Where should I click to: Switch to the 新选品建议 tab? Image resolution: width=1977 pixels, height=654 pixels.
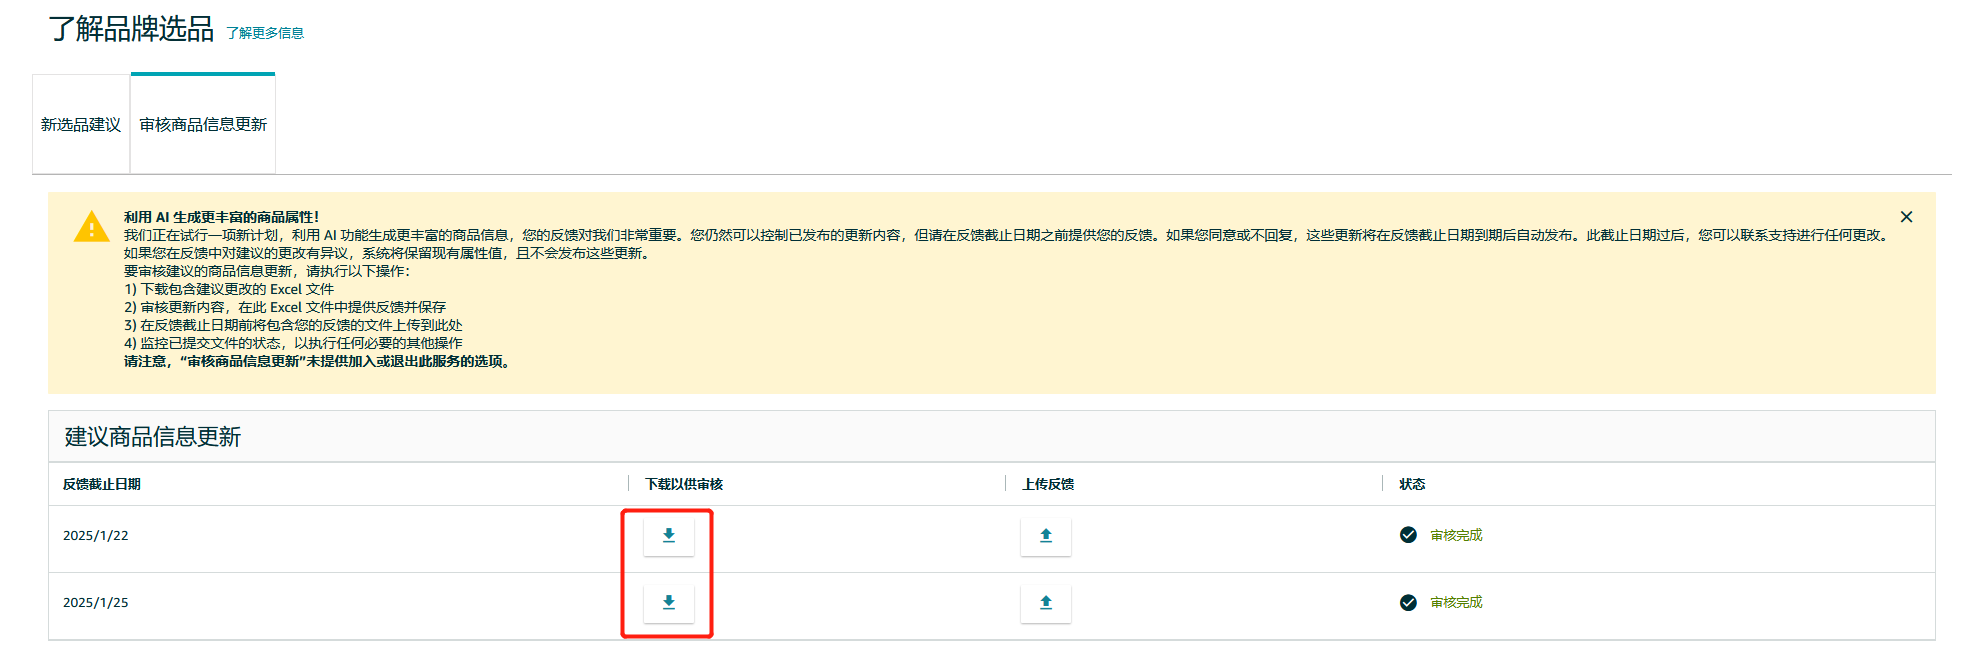pos(81,125)
